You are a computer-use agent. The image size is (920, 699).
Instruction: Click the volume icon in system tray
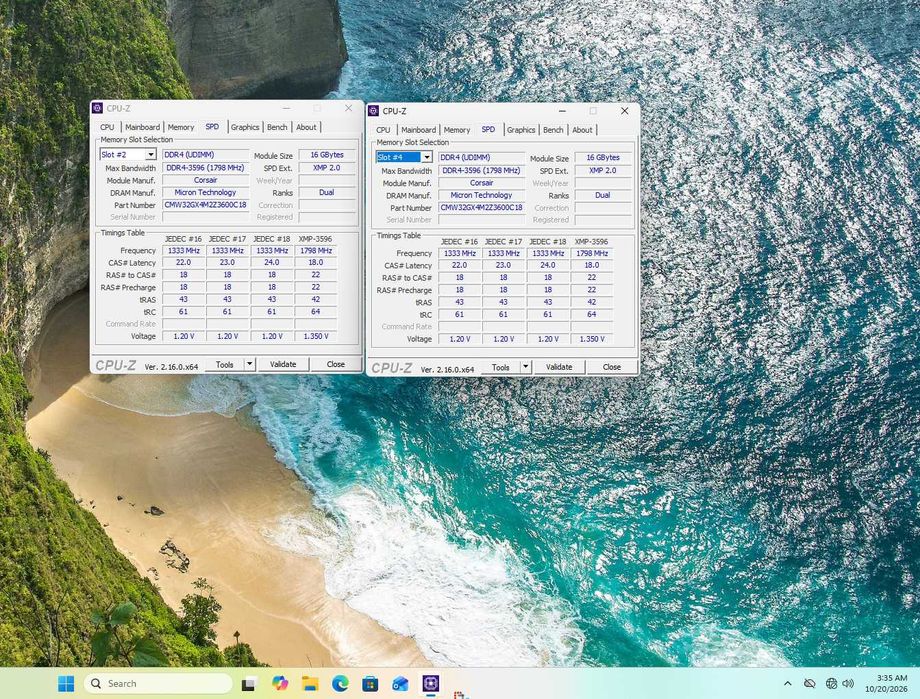click(848, 683)
